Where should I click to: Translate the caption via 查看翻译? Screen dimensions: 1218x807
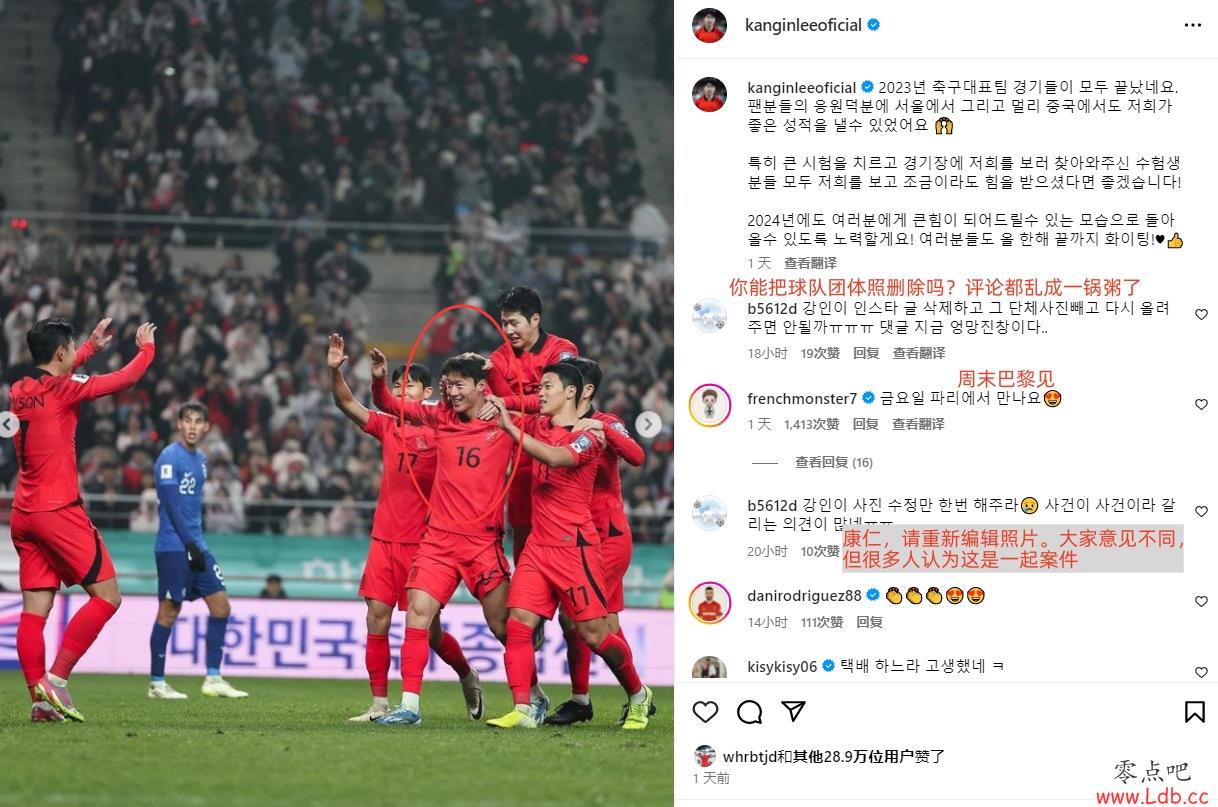(810, 263)
